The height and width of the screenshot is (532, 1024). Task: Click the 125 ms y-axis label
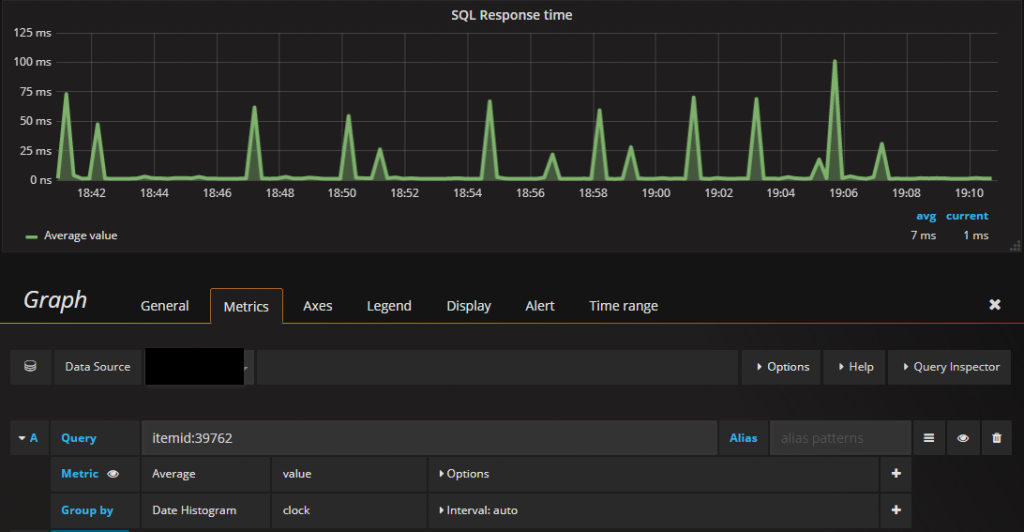pos(32,33)
